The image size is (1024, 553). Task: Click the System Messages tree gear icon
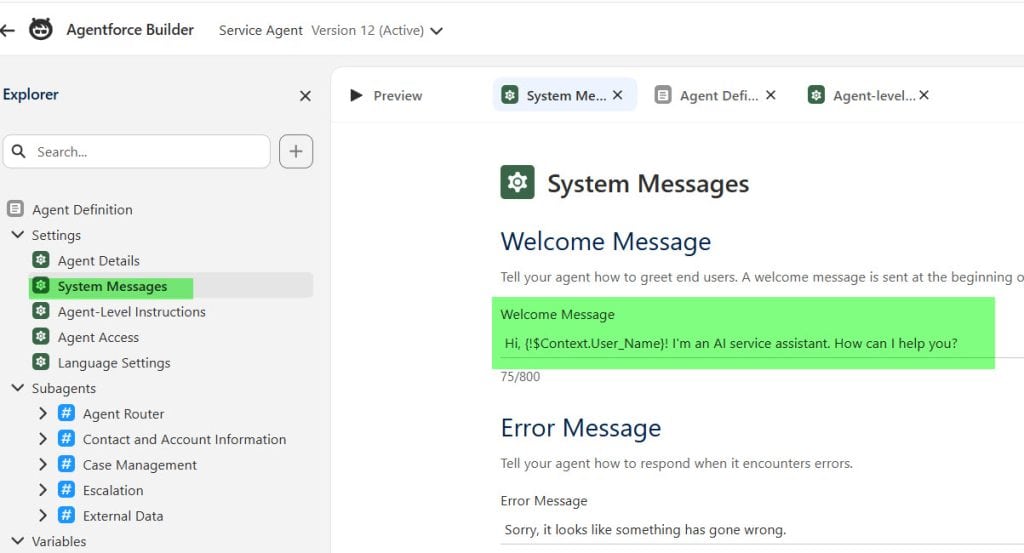[x=40, y=285]
